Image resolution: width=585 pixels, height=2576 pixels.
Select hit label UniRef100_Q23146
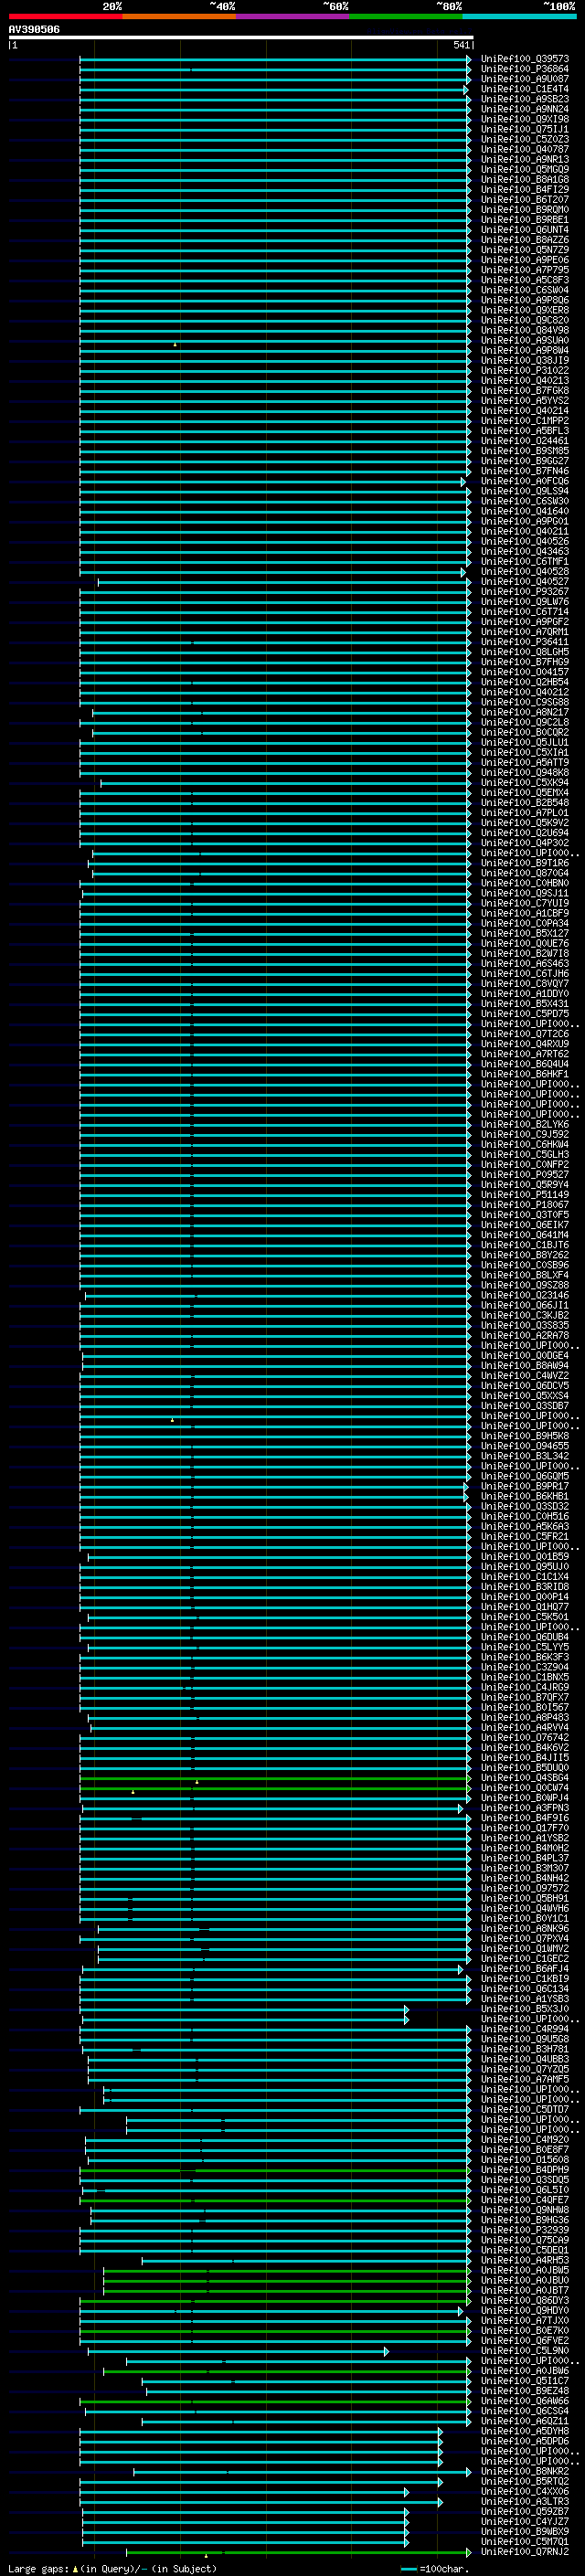pos(525,1295)
